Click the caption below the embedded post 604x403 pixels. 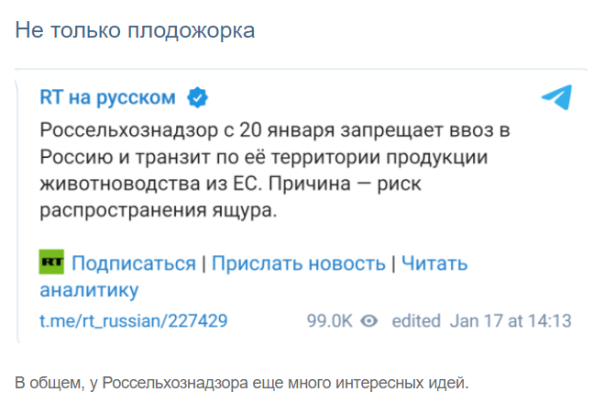(241, 381)
